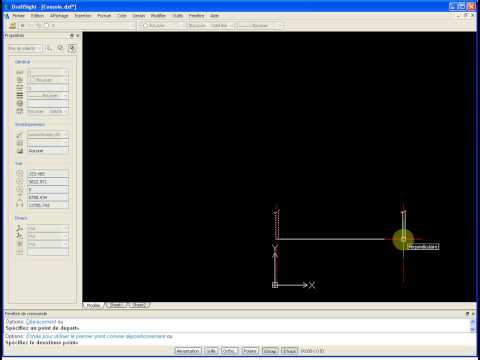The height and width of the screenshot is (360, 480).
Task: Click the print style pen icon
Action: [x=20, y=135]
